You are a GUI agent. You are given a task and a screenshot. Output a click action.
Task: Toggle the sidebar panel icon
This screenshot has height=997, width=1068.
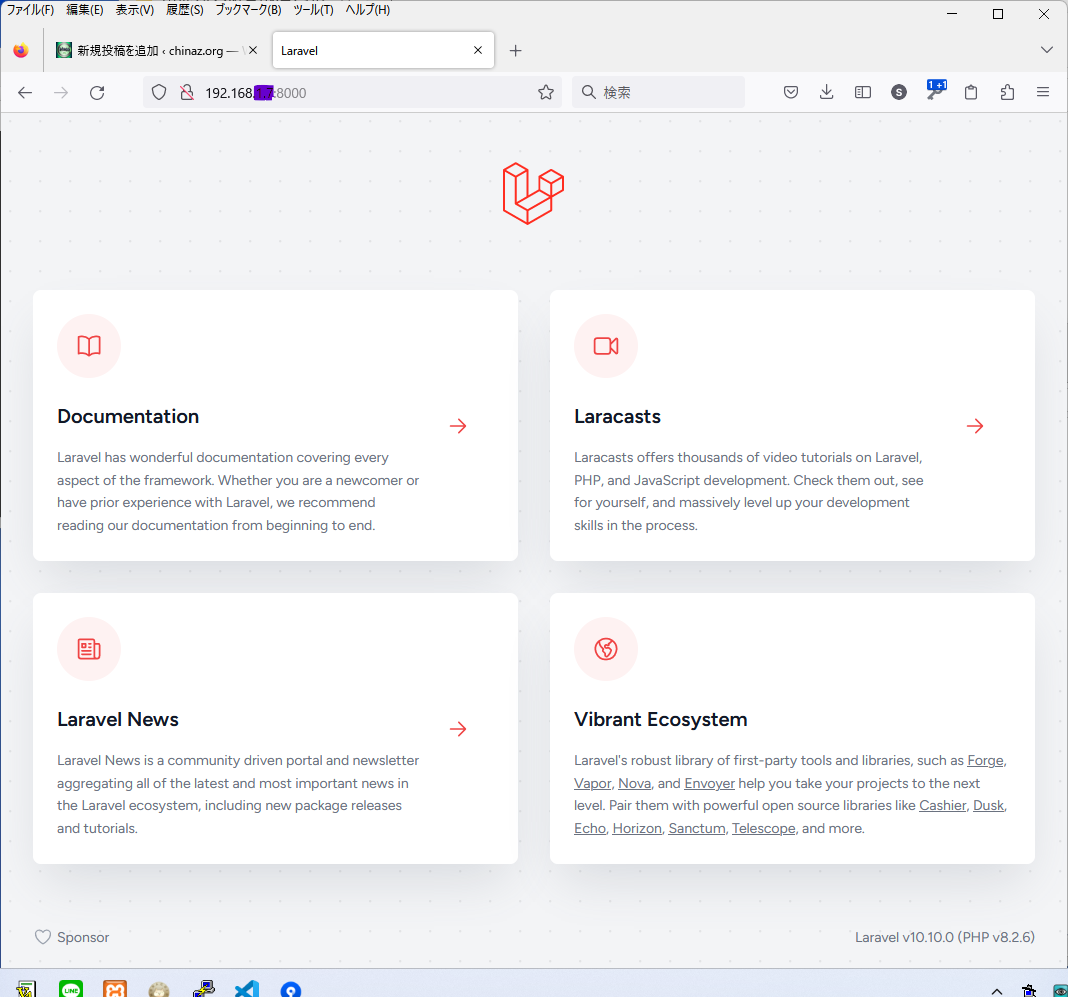pyautogui.click(x=863, y=93)
